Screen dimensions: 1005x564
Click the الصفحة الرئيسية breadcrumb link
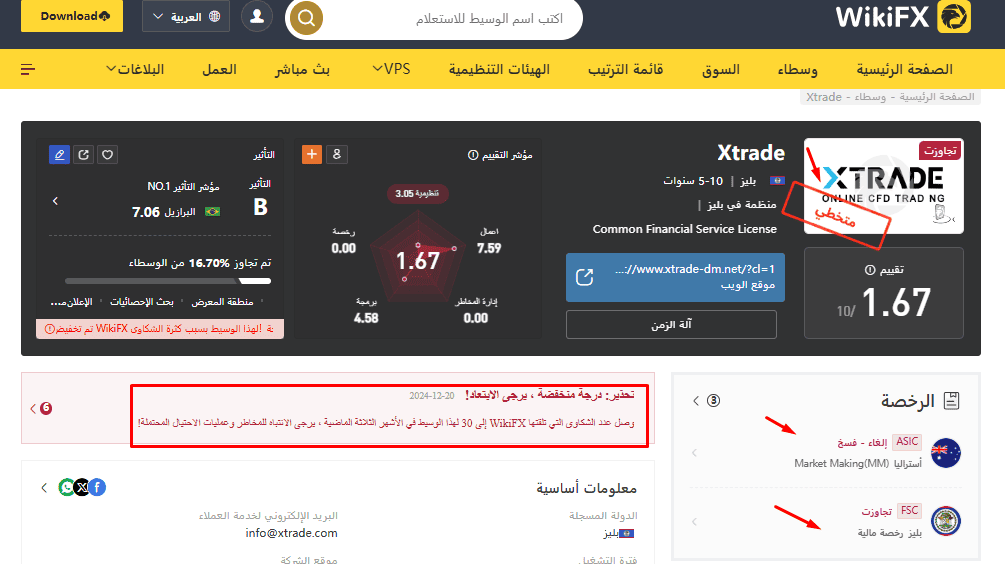[936, 97]
